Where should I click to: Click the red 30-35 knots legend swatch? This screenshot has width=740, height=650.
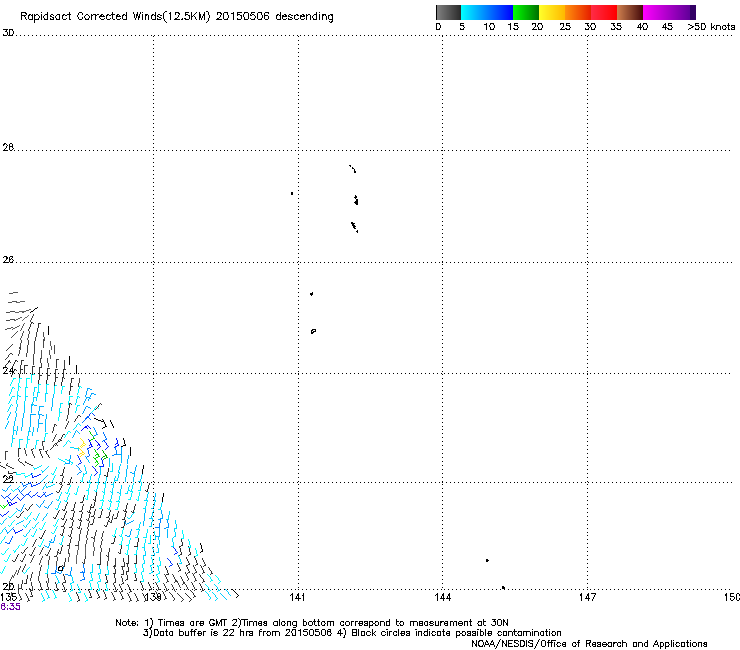(x=604, y=12)
